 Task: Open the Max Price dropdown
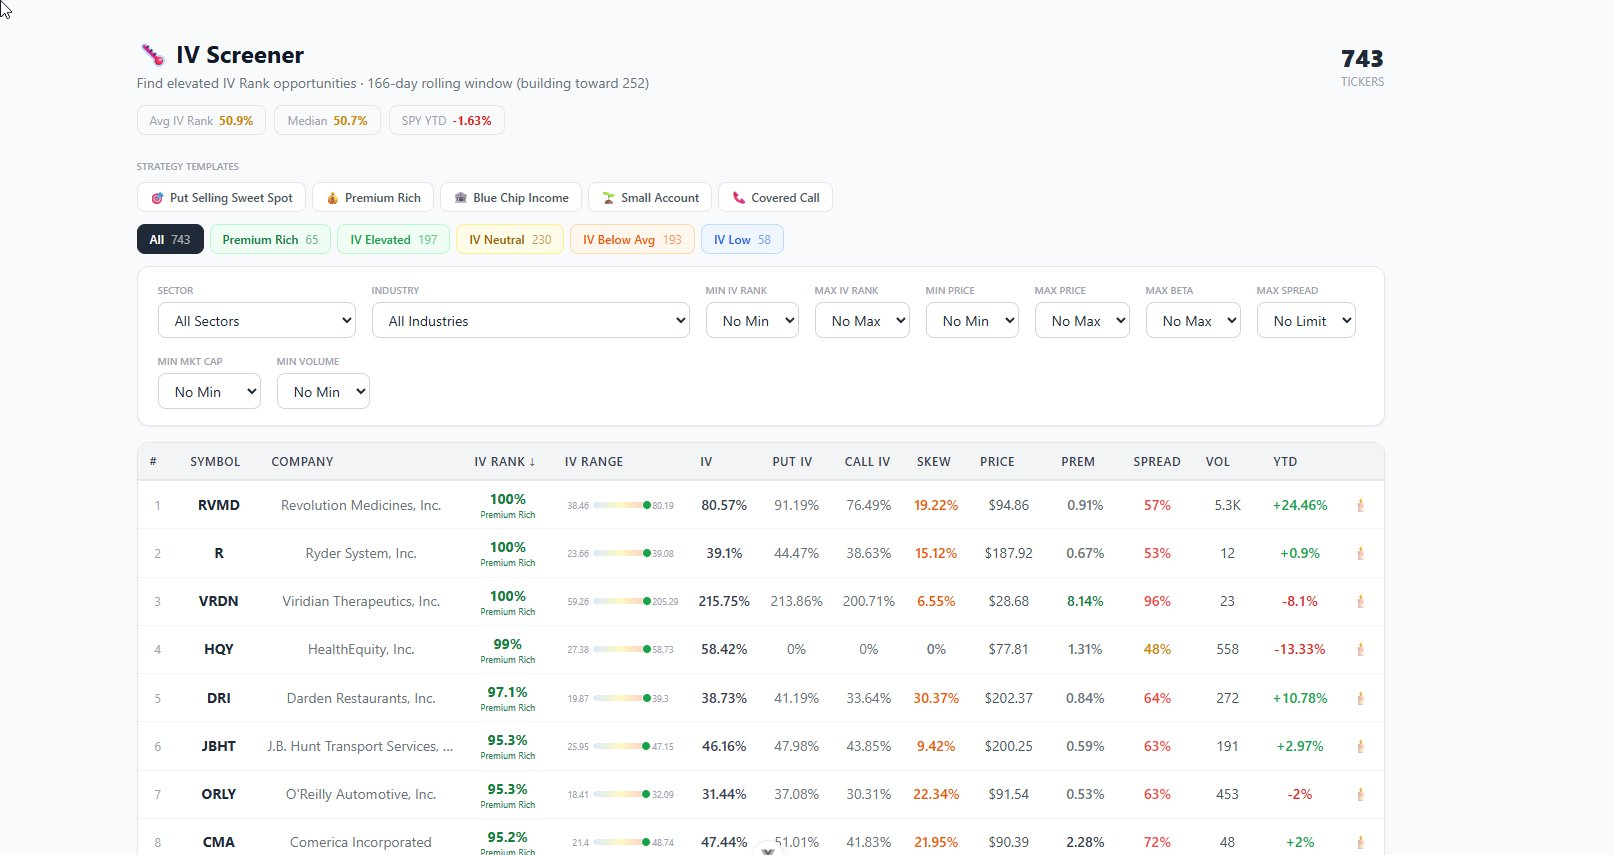pos(1082,320)
